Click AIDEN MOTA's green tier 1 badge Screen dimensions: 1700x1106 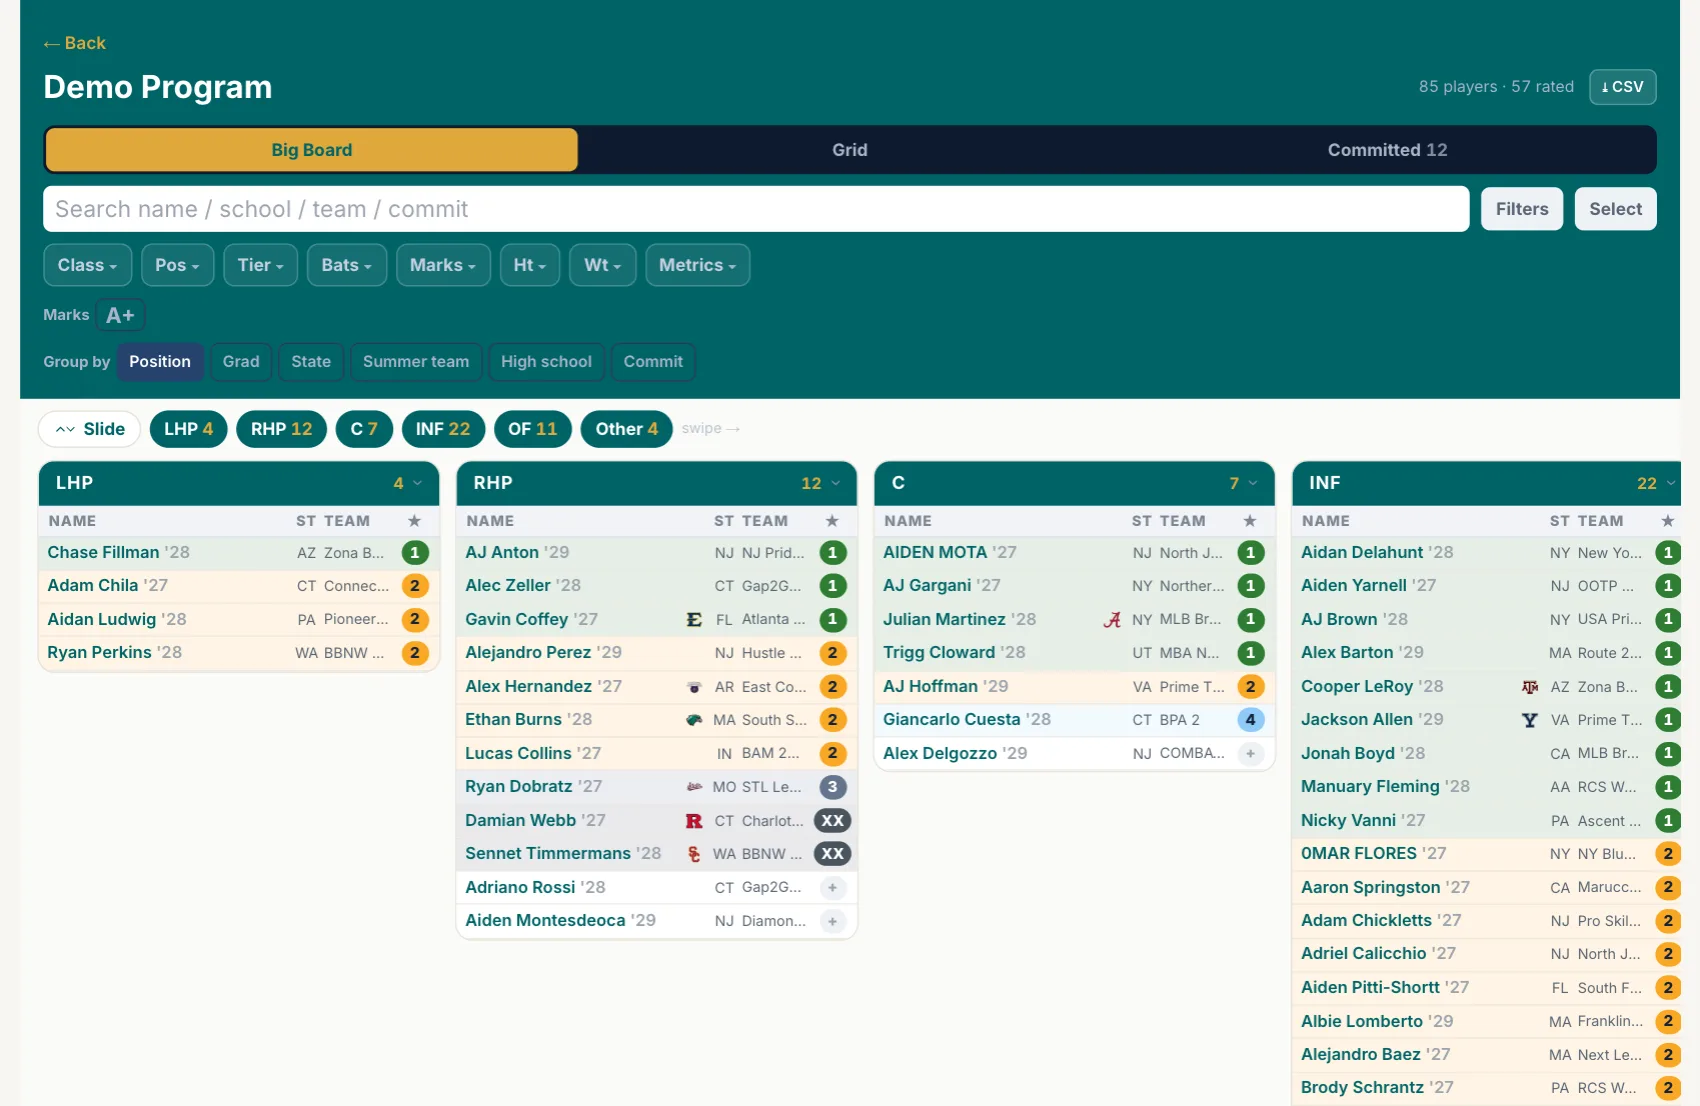click(1251, 552)
